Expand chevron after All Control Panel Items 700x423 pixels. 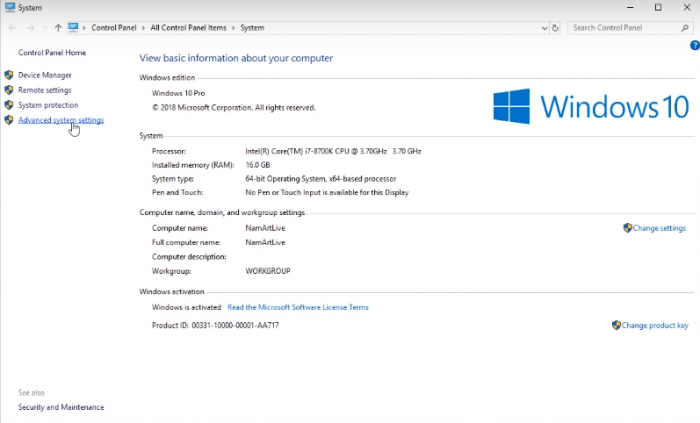click(x=233, y=28)
